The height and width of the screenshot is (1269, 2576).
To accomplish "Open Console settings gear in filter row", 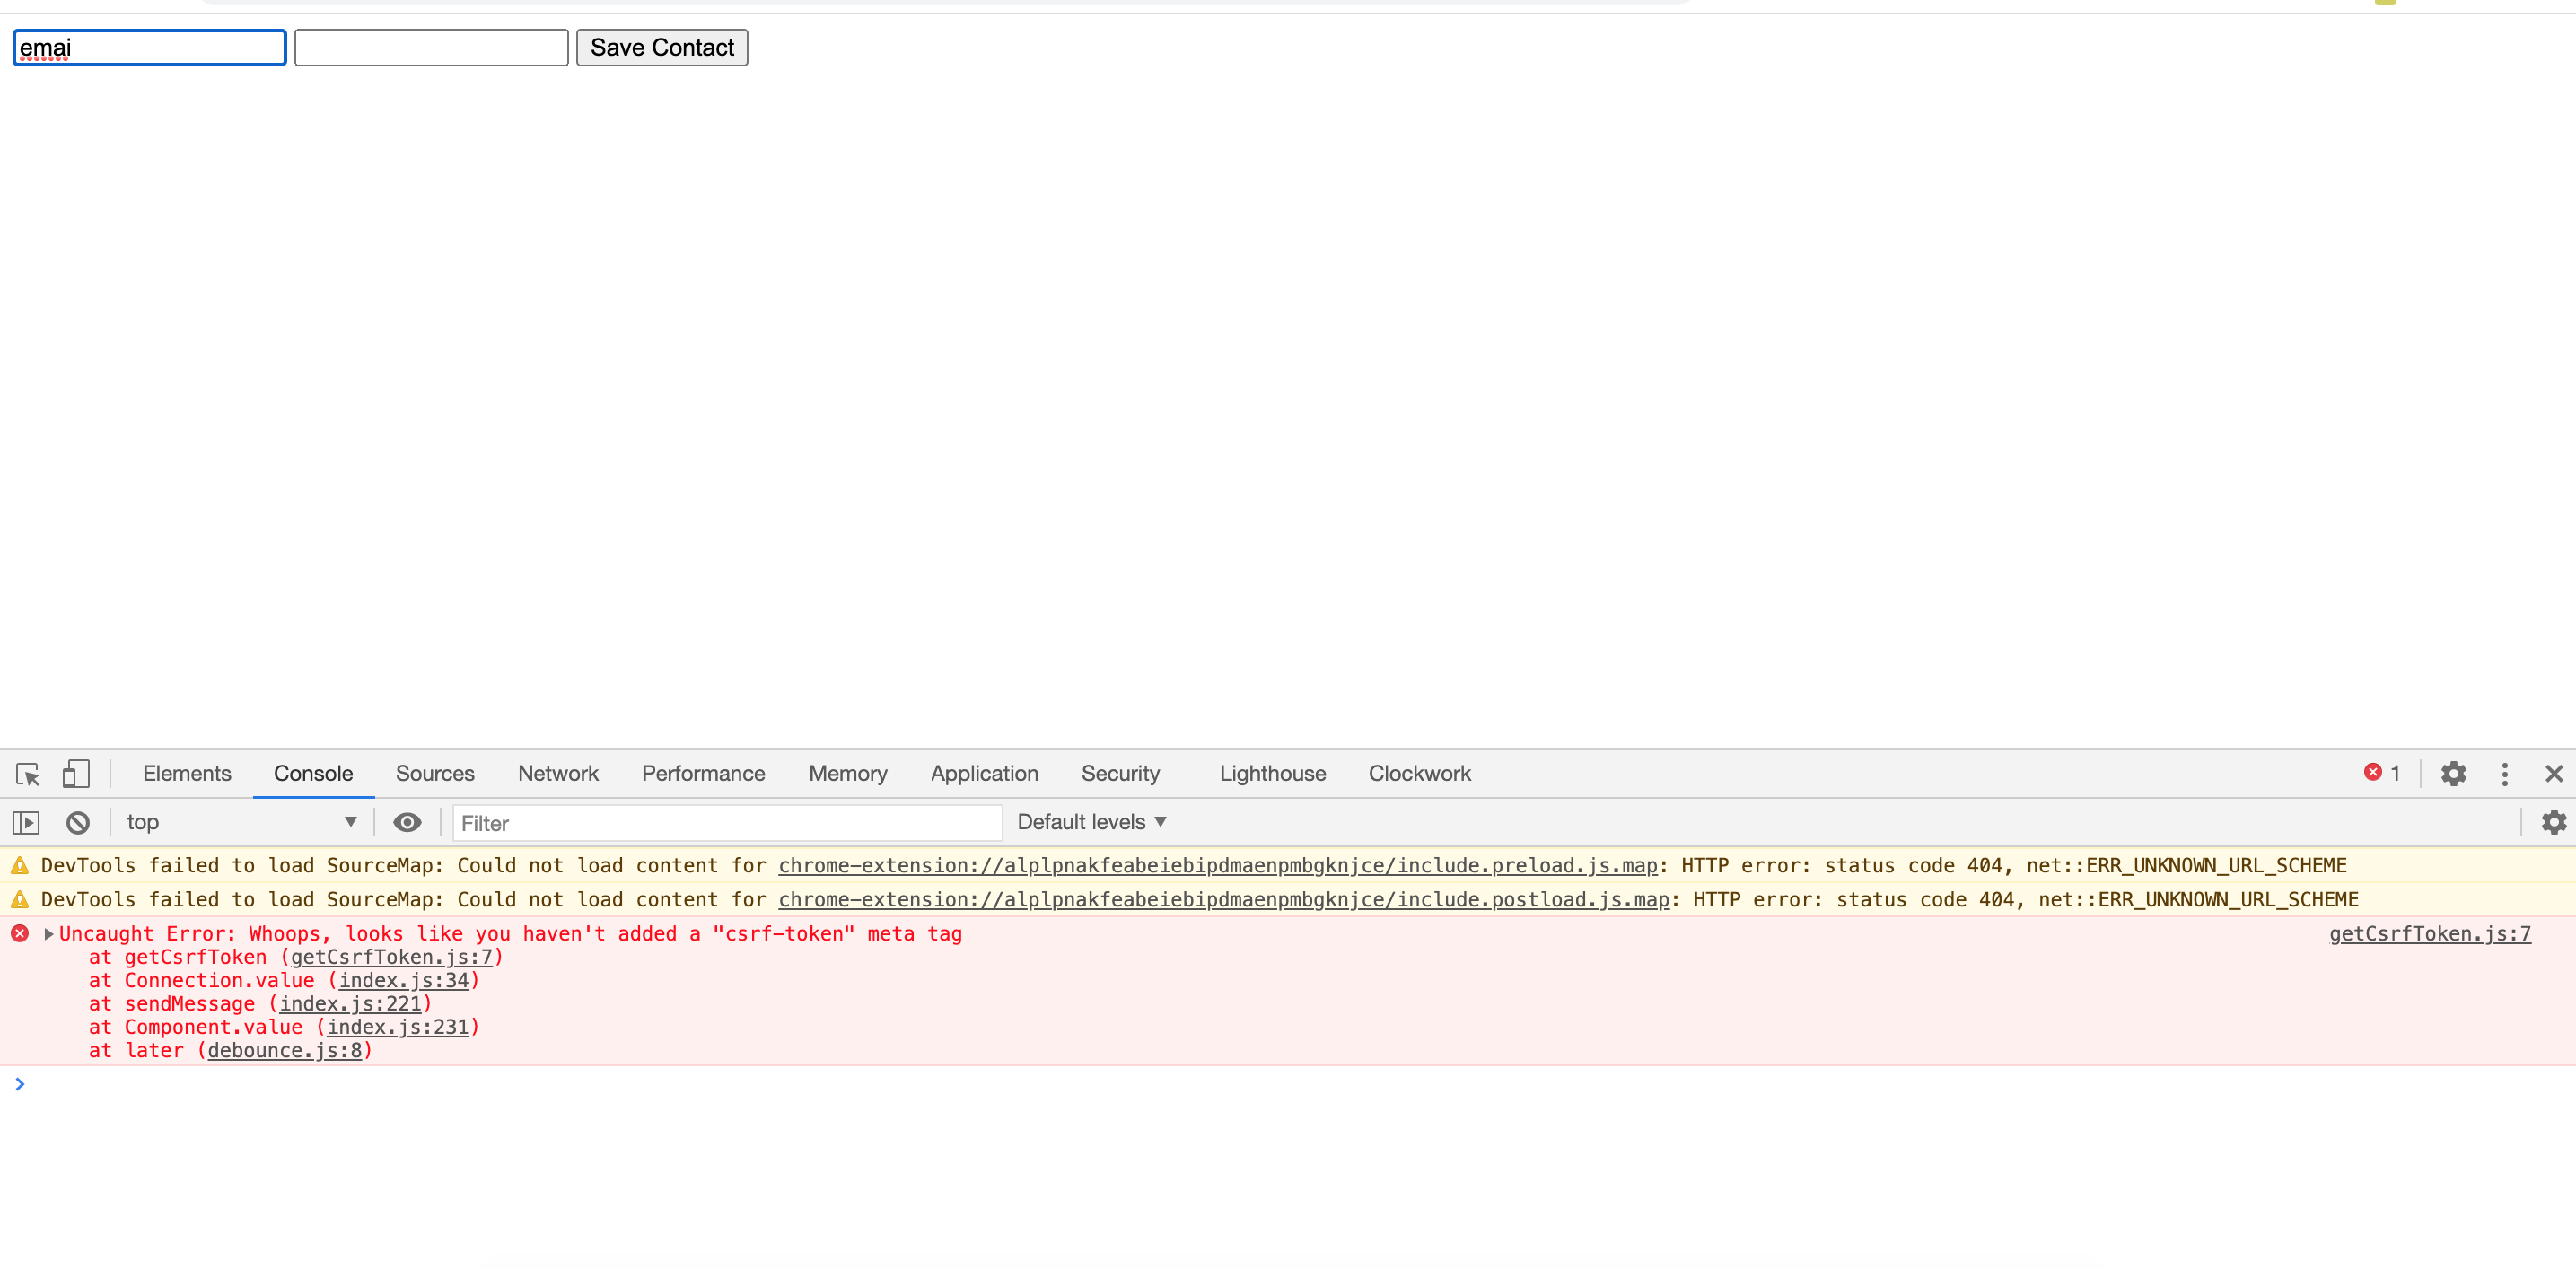I will pyautogui.click(x=2554, y=822).
